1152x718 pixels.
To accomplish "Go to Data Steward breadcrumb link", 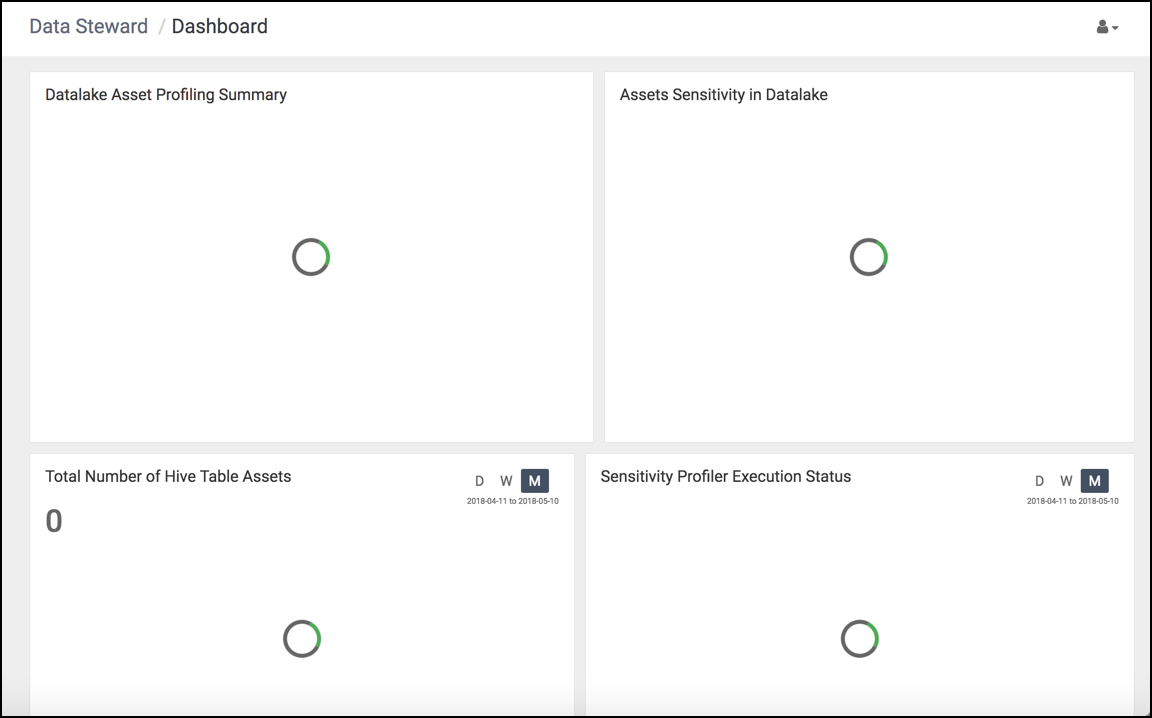I will click(x=89, y=26).
